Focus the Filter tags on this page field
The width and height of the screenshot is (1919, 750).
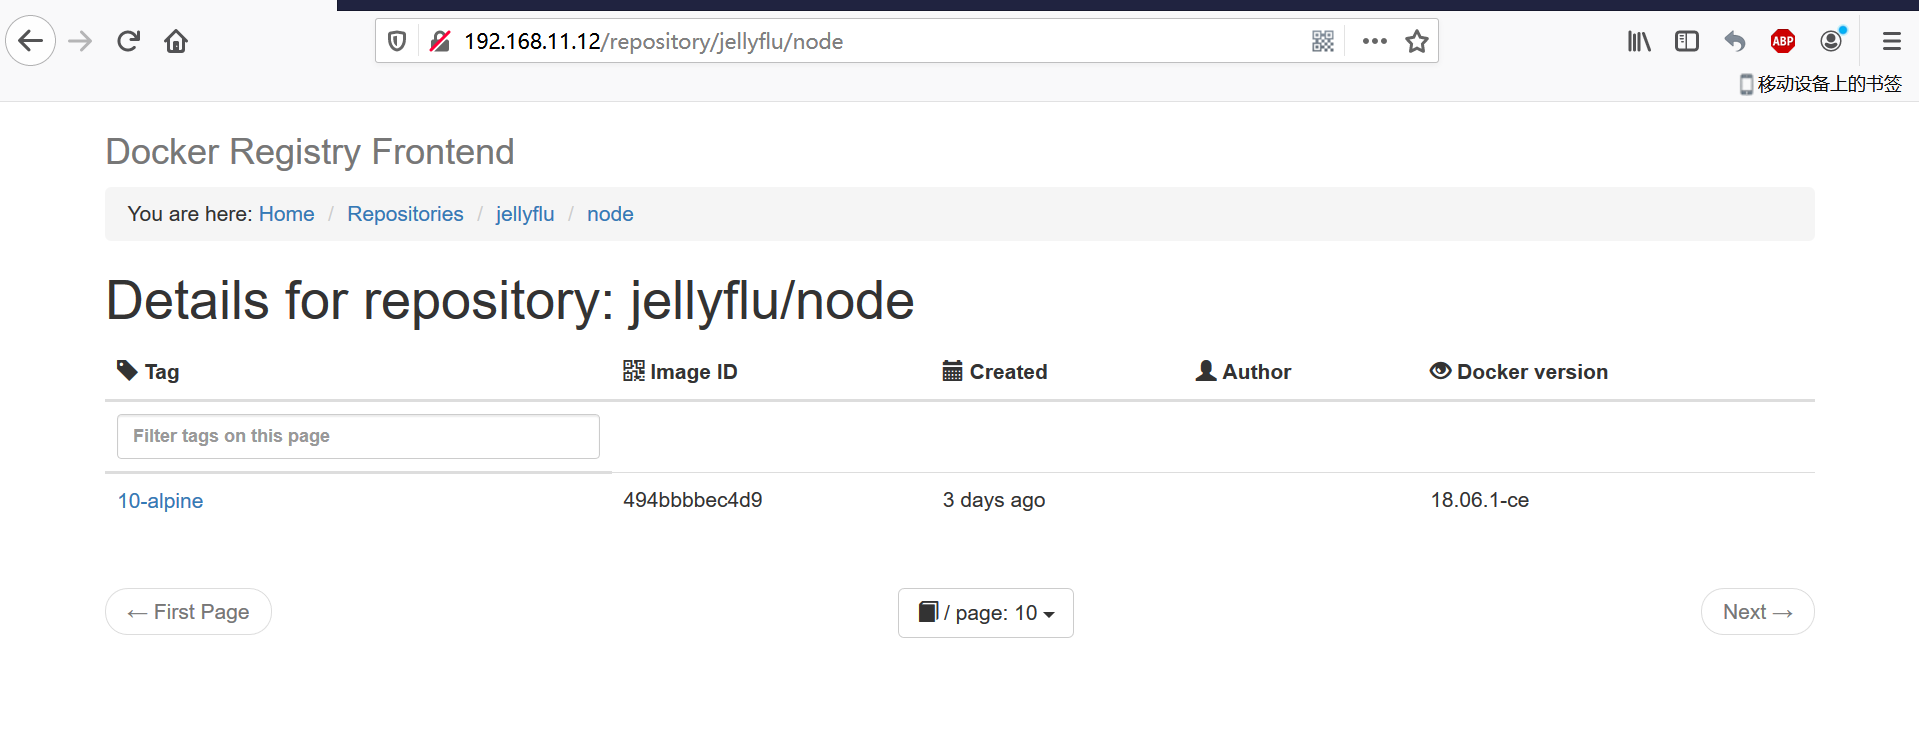pyautogui.click(x=358, y=436)
